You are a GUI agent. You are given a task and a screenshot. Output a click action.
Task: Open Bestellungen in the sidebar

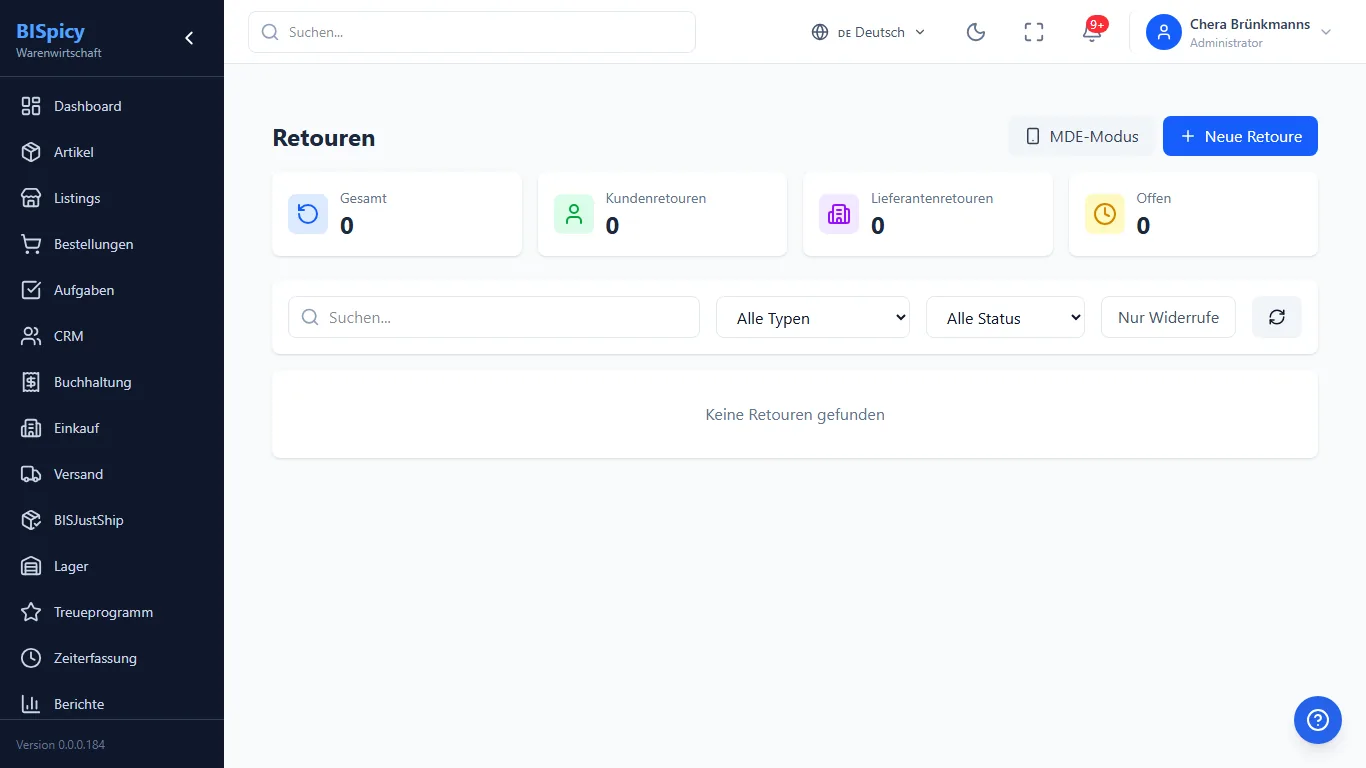112,244
